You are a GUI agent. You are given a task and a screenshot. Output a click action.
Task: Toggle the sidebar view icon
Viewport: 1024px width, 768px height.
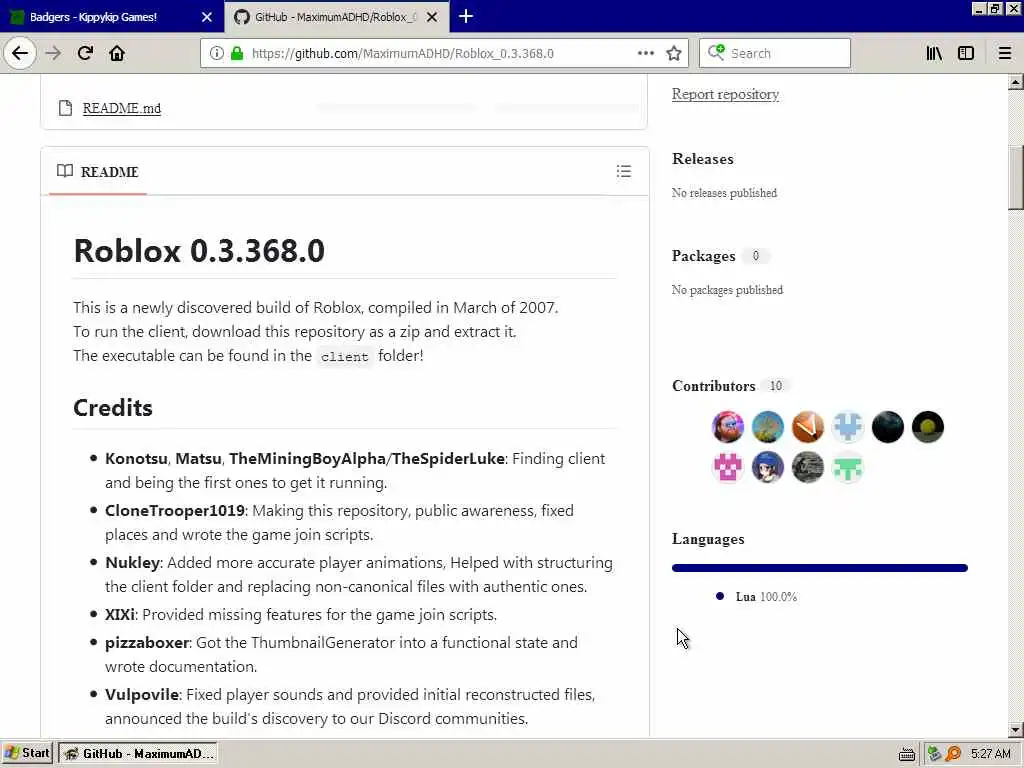pos(966,53)
